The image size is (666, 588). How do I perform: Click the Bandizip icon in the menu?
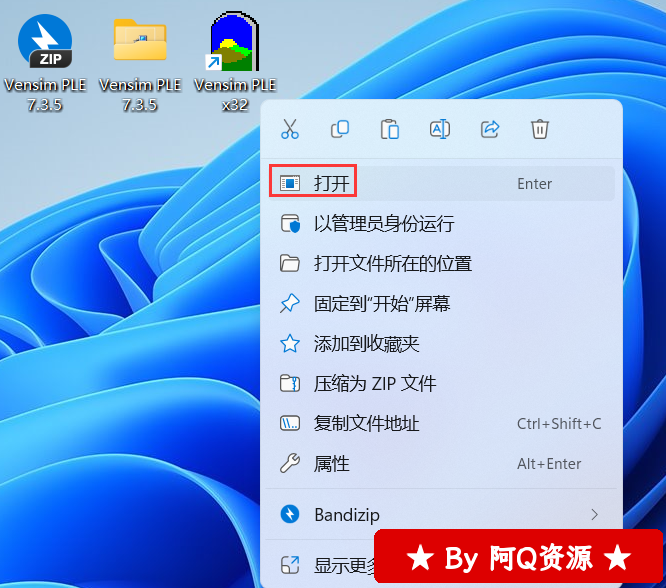[290, 514]
